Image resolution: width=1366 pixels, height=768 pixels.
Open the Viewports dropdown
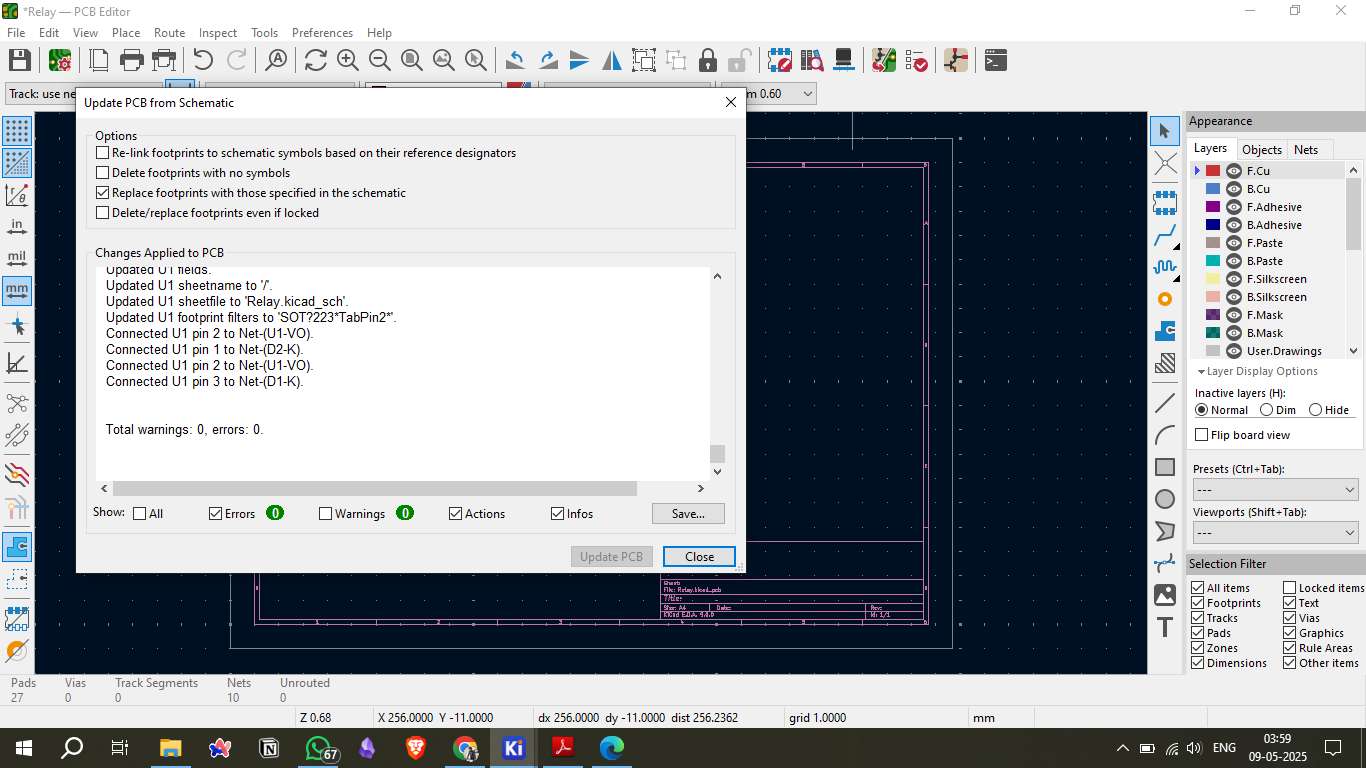click(1275, 533)
